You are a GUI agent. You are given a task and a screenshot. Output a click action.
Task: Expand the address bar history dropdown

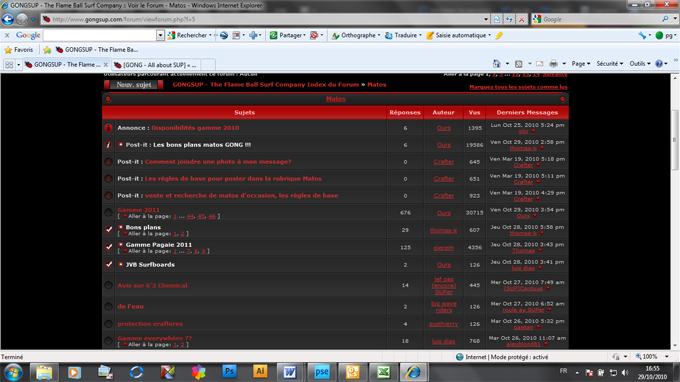(486, 19)
